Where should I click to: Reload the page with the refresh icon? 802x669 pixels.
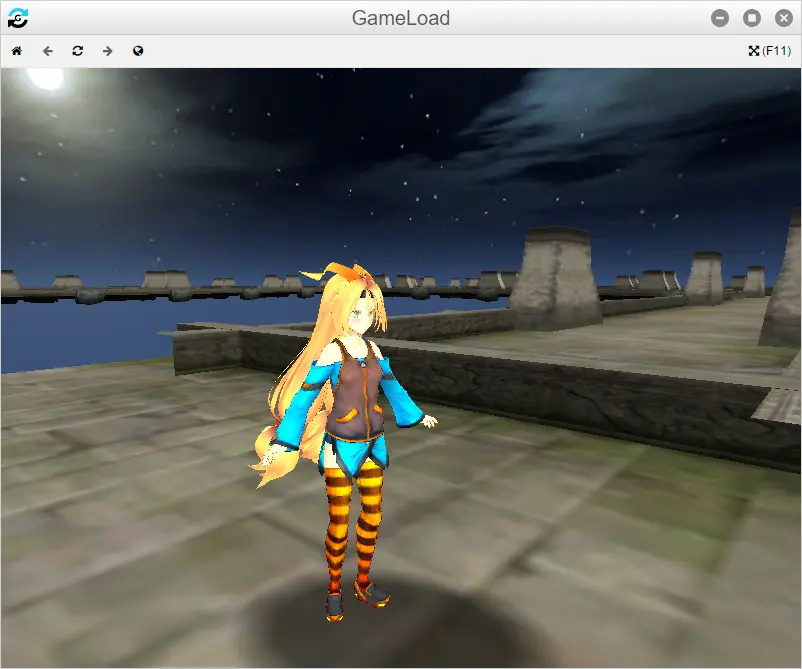[78, 51]
